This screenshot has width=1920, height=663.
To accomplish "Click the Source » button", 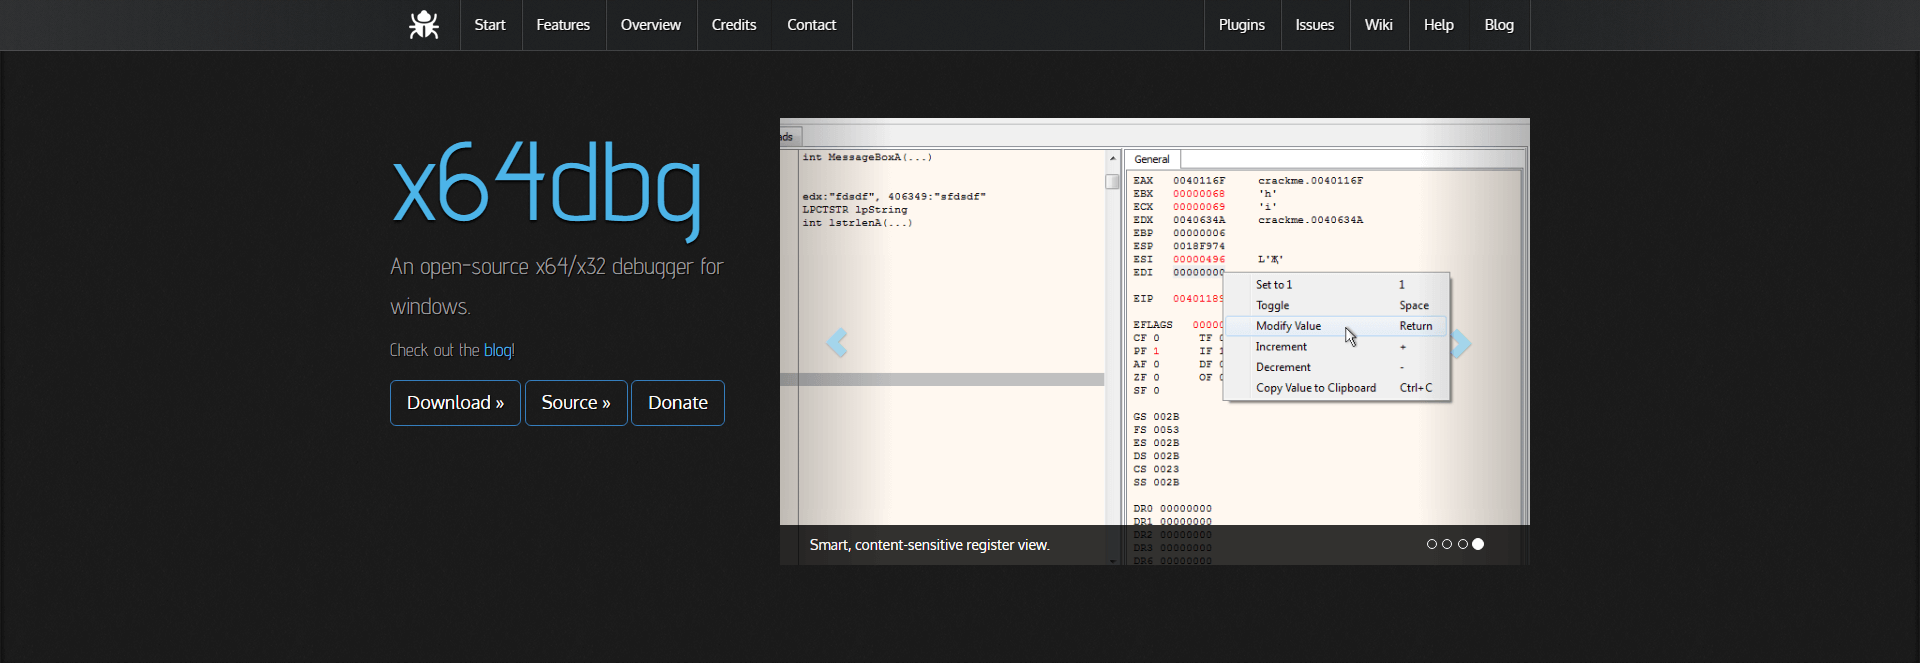I will click(x=576, y=403).
